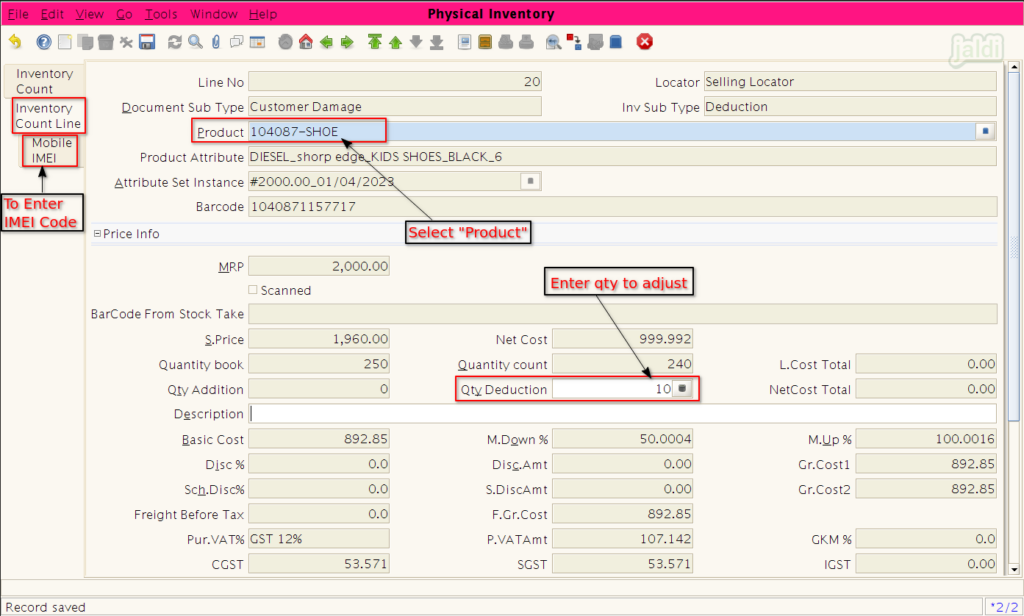
Task: Go to next record with the gray down arrow
Action: point(416,42)
